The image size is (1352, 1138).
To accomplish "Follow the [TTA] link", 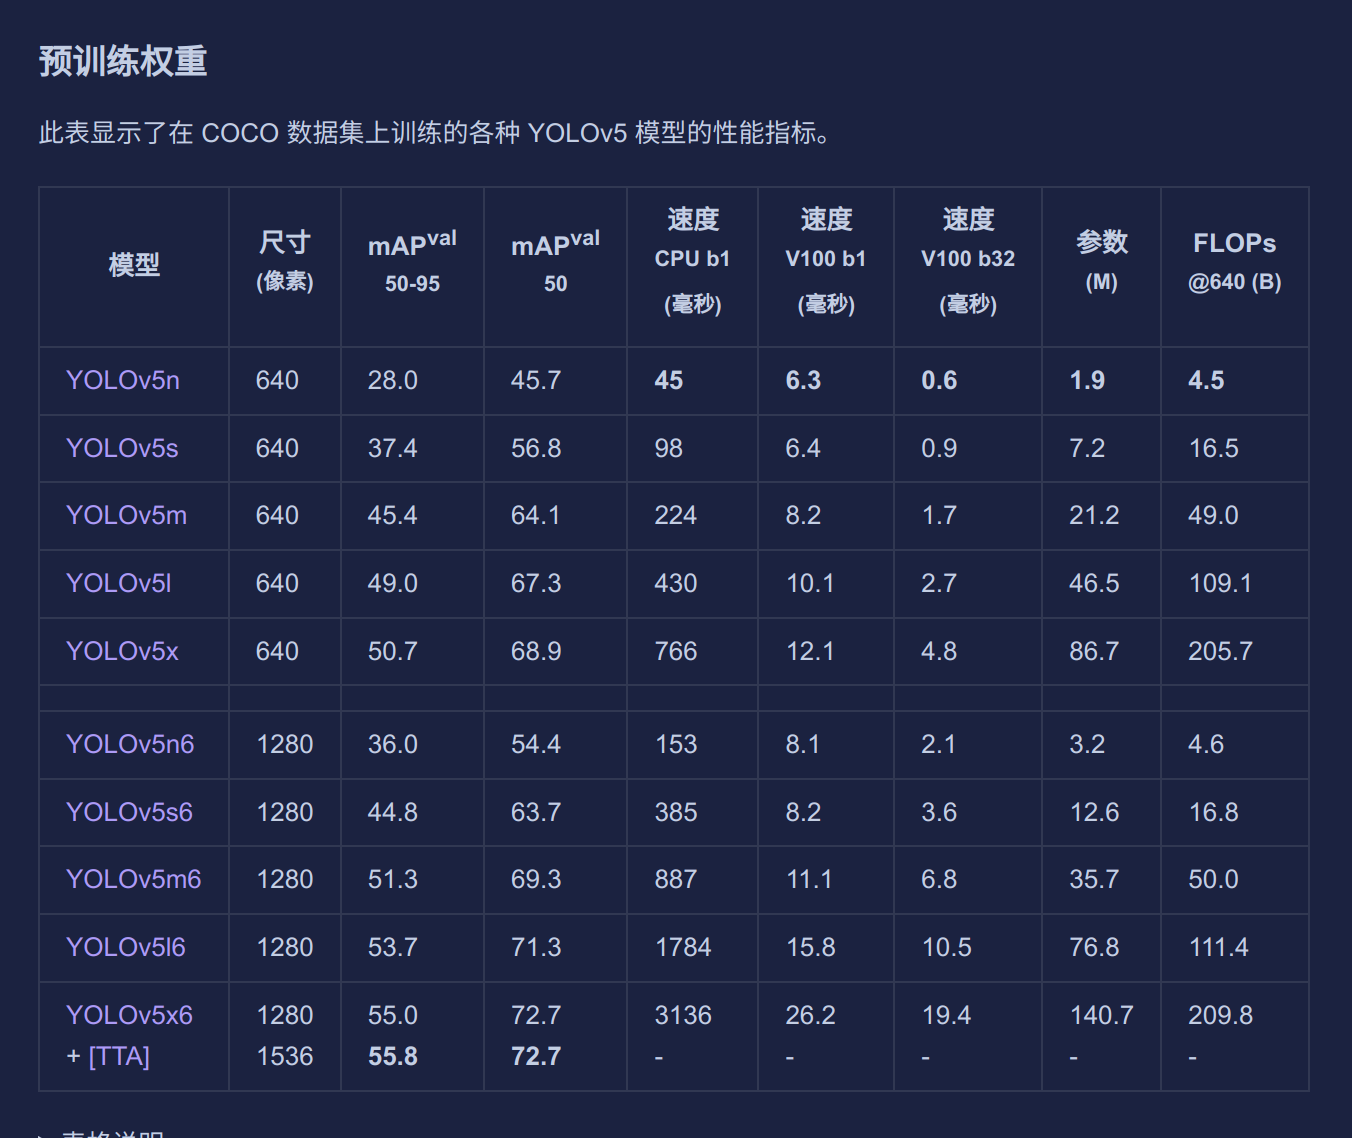I will (119, 1056).
